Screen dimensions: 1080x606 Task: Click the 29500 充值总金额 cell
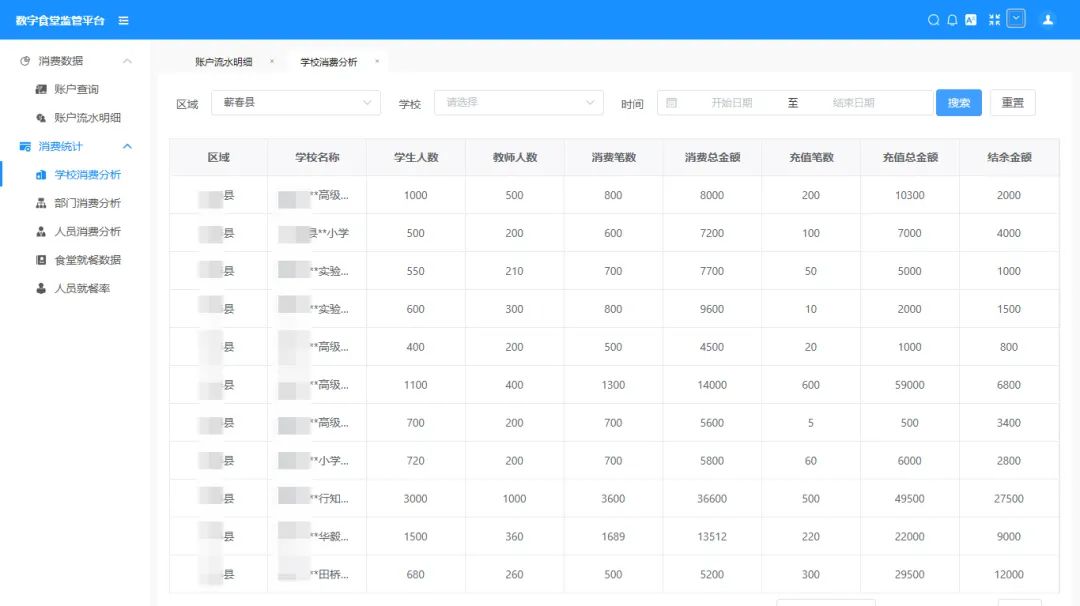909,574
